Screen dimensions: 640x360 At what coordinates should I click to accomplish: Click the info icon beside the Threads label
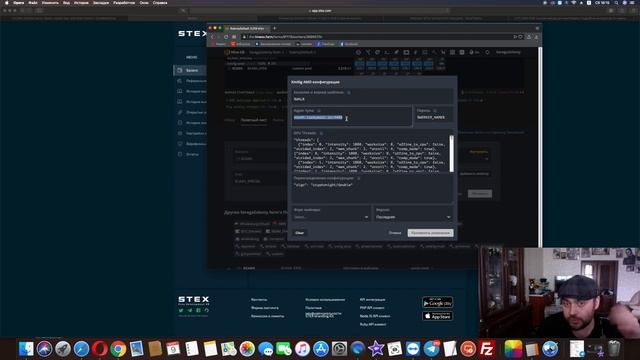tap(321, 133)
